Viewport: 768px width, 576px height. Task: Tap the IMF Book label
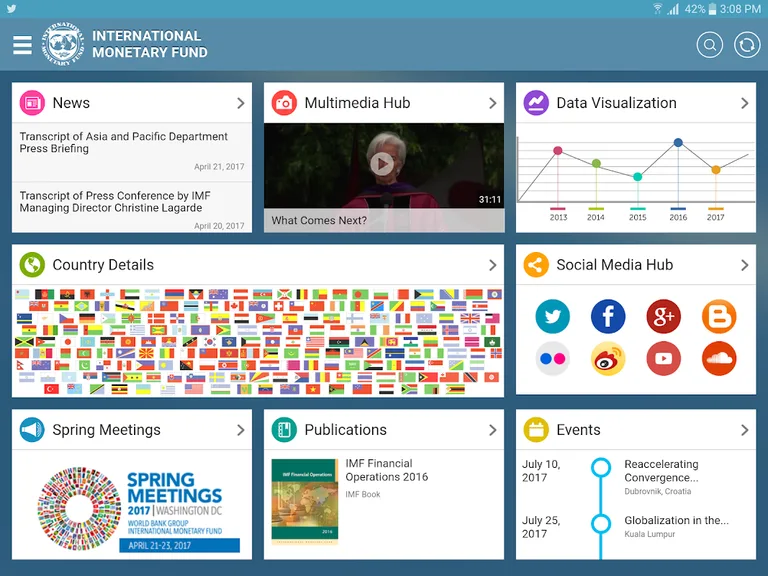pyautogui.click(x=362, y=494)
